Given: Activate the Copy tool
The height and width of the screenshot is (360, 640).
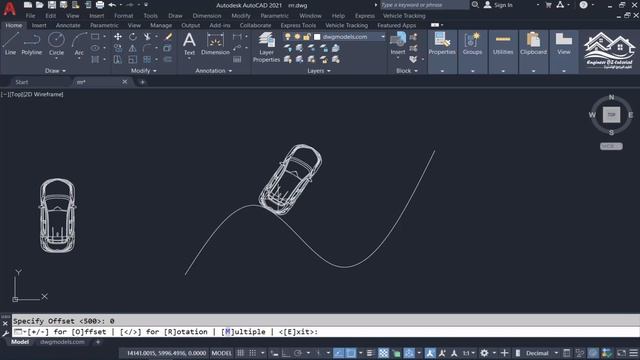Looking at the screenshot, I should 118,48.
